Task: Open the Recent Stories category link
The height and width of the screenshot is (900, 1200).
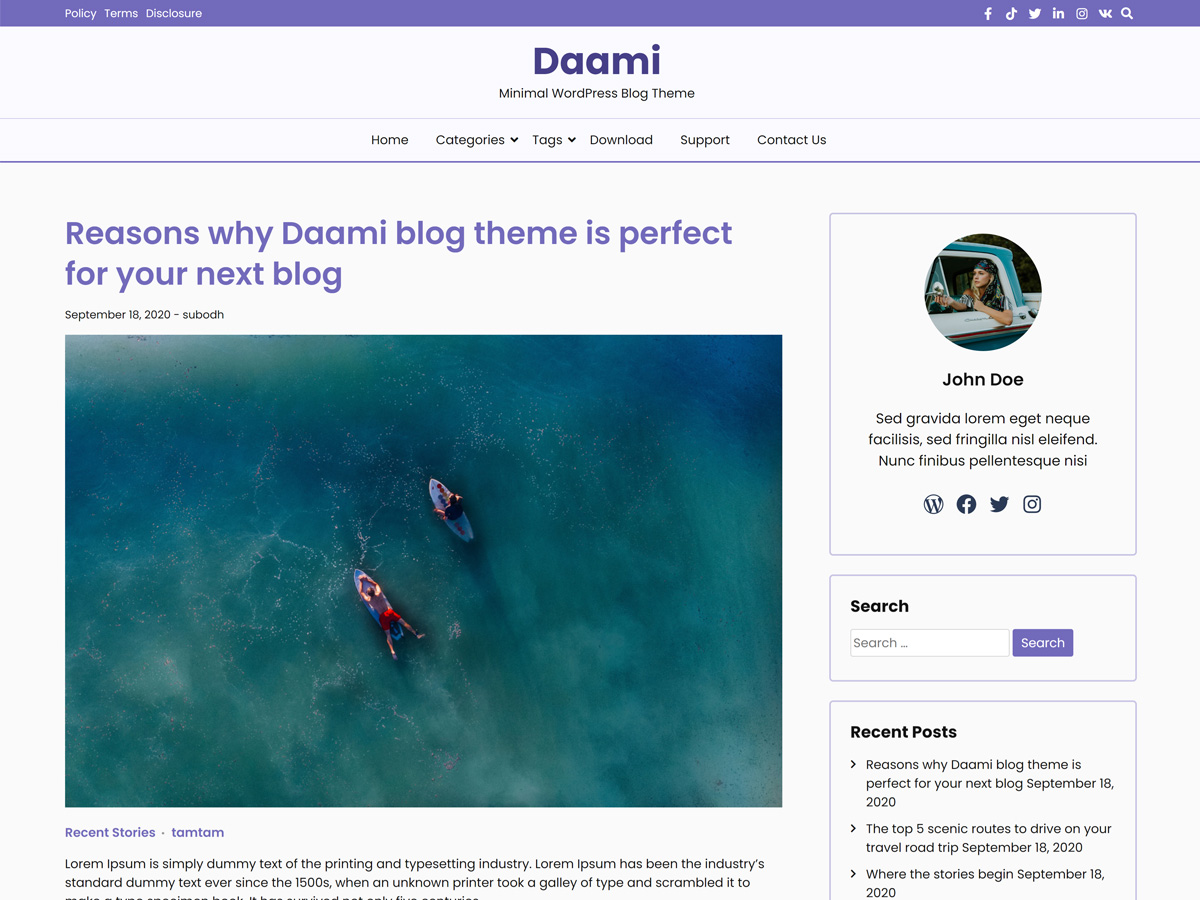Action: coord(110,832)
